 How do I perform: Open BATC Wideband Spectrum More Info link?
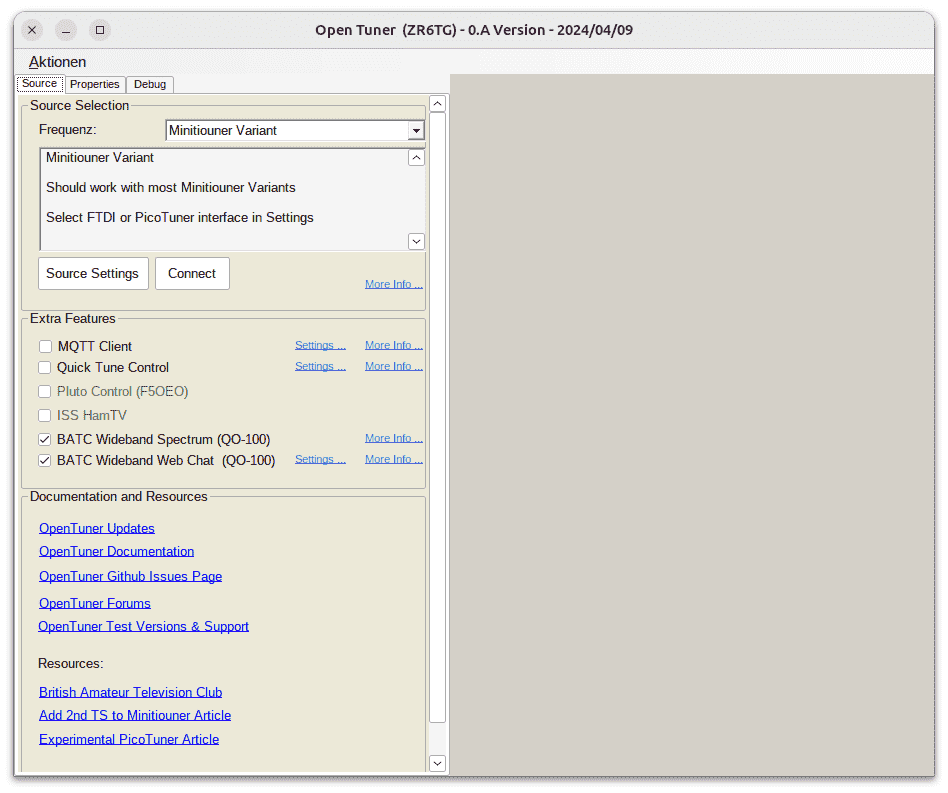(x=394, y=438)
